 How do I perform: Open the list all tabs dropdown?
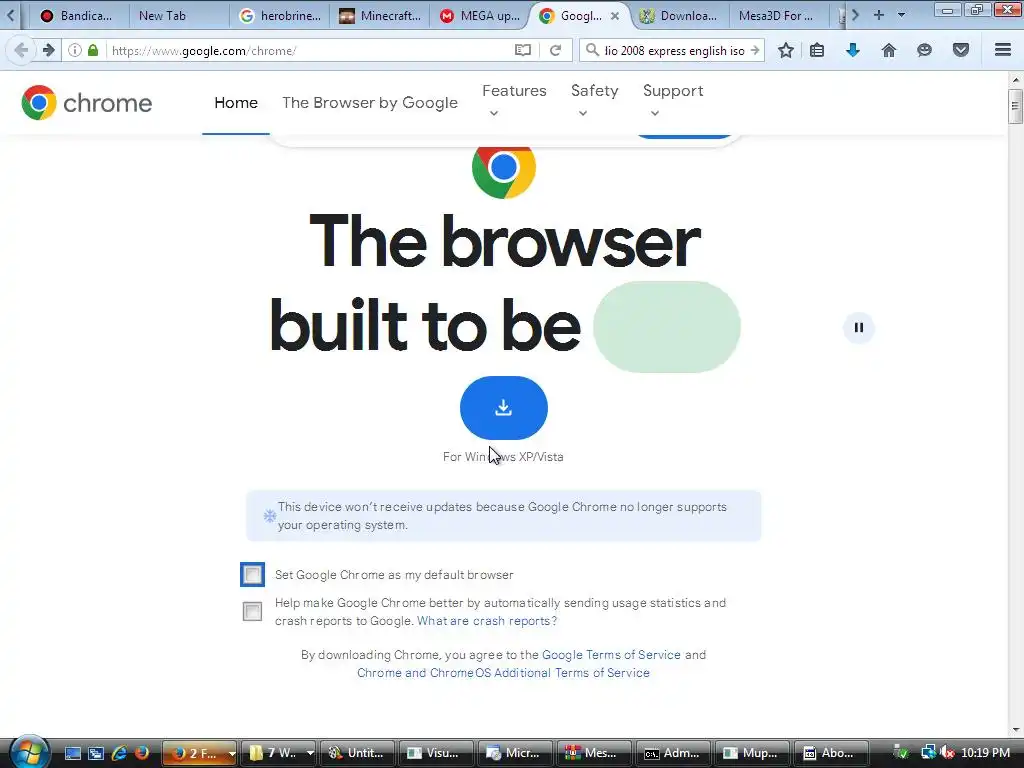901,15
